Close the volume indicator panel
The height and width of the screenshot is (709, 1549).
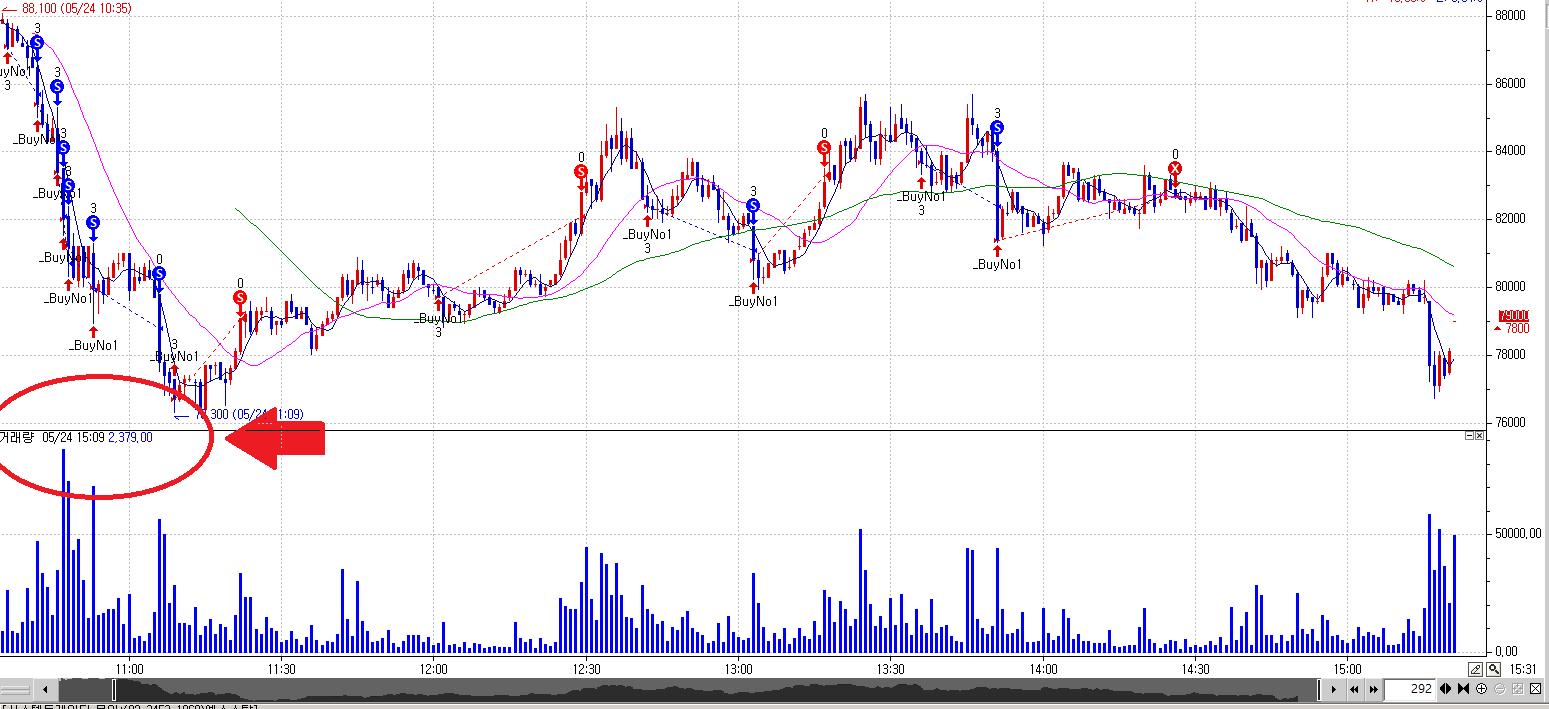(1481, 436)
